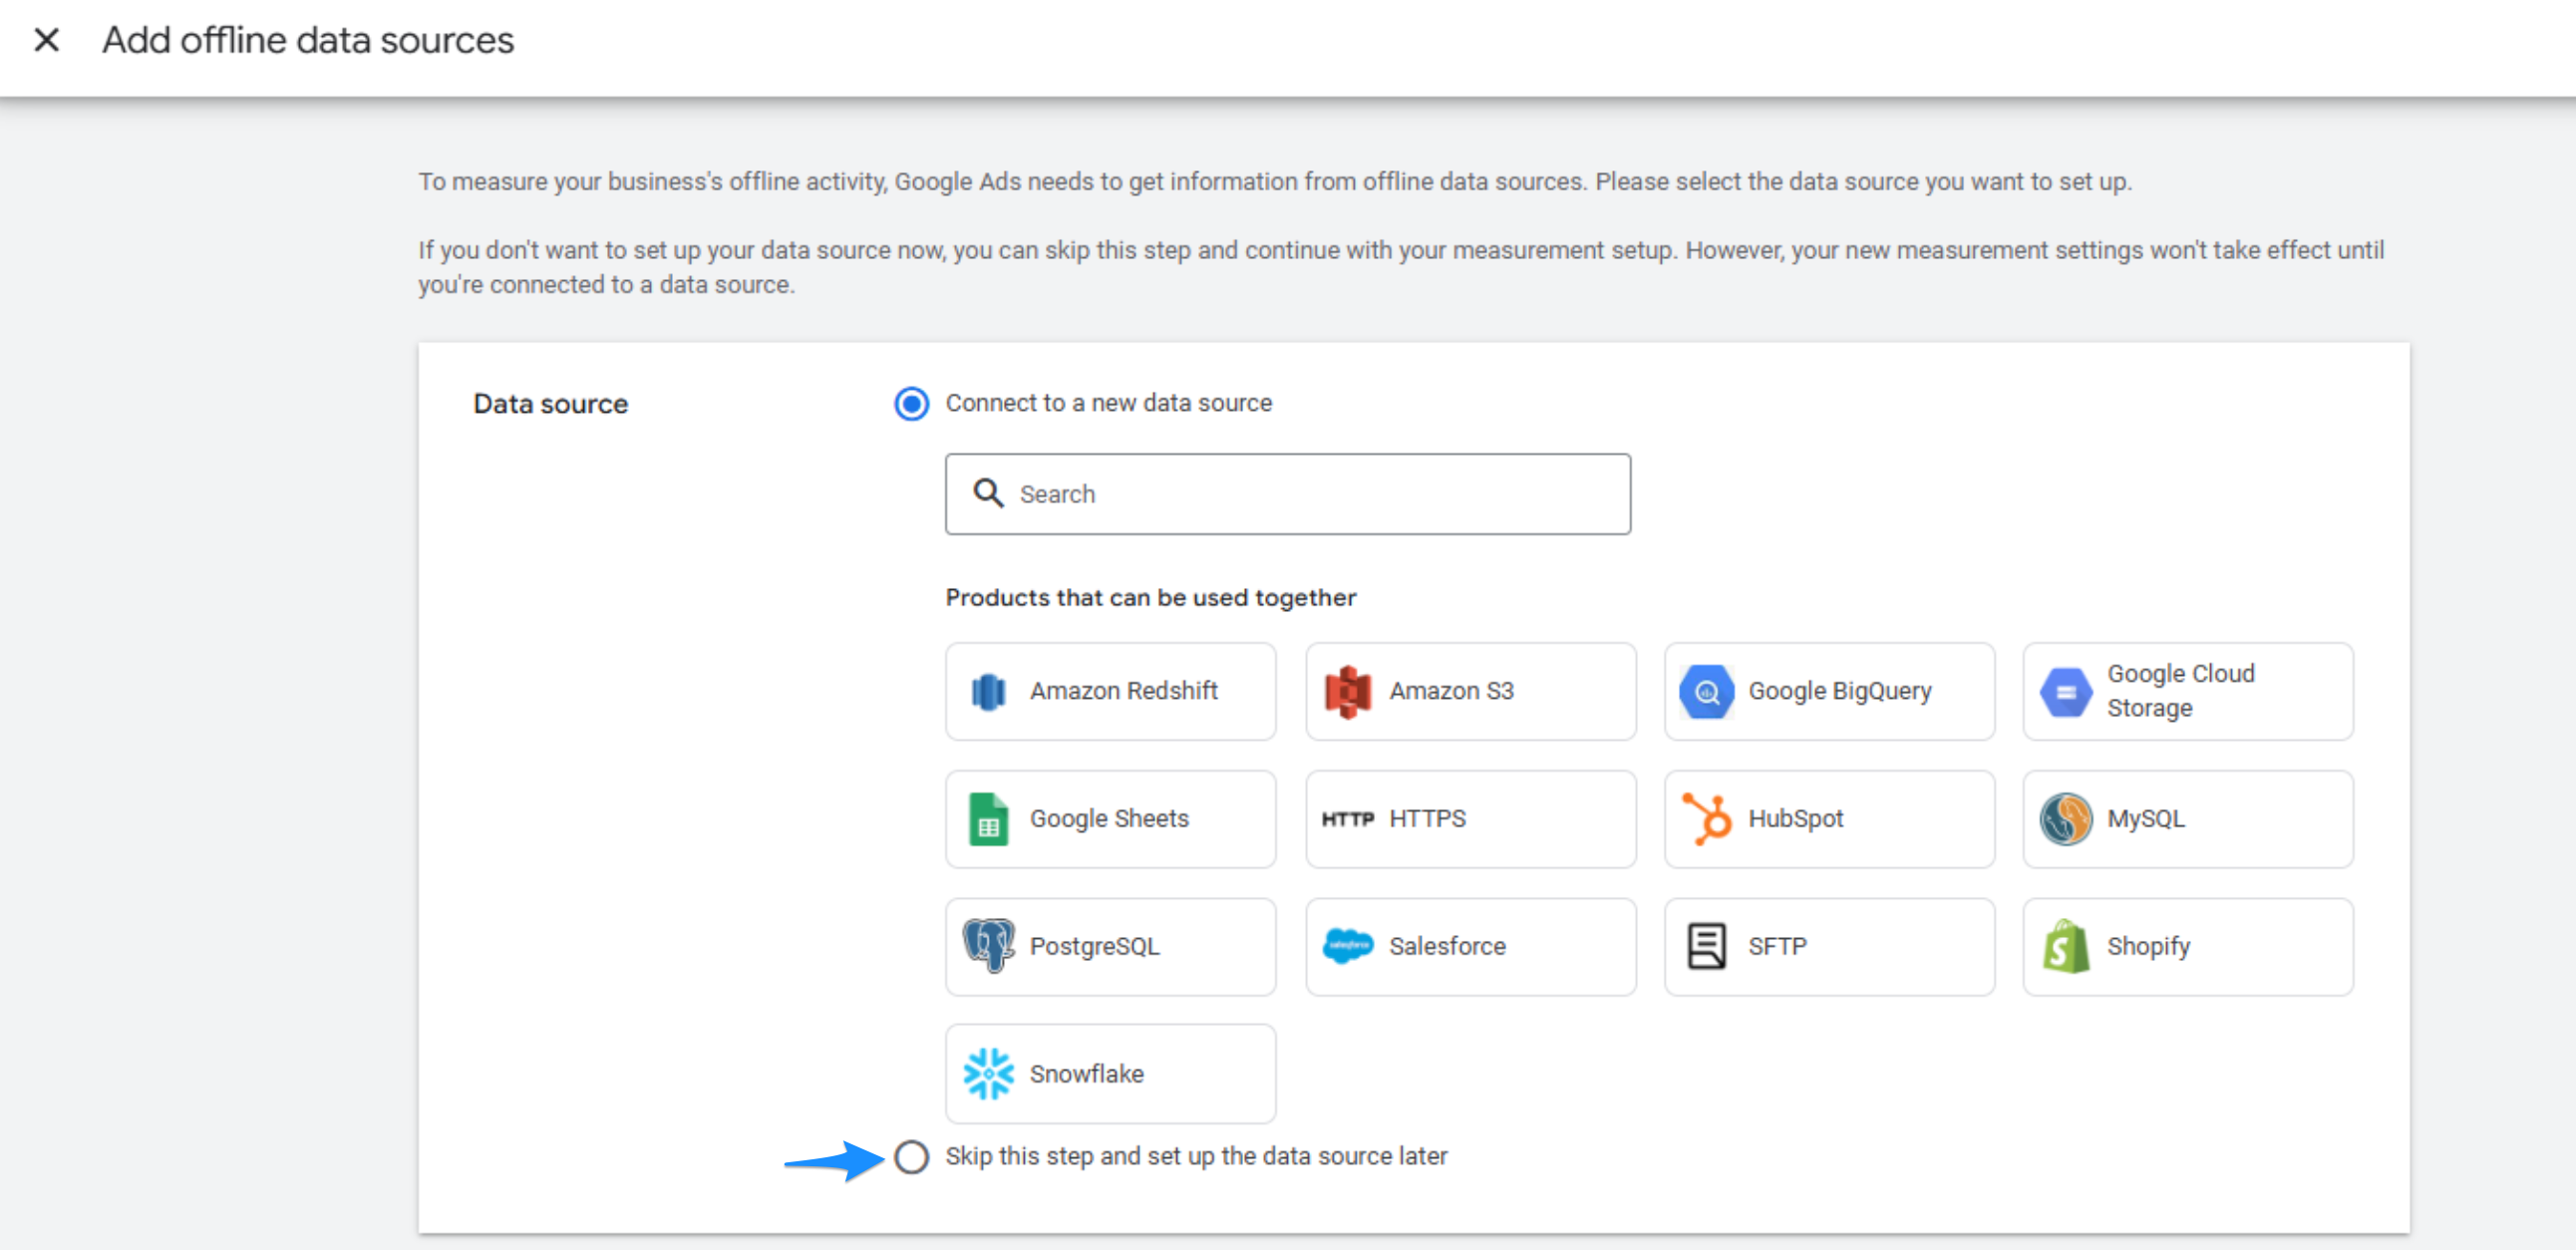Pick the Snowflake label
Viewport: 2576px width, 1250px height.
1086,1074
